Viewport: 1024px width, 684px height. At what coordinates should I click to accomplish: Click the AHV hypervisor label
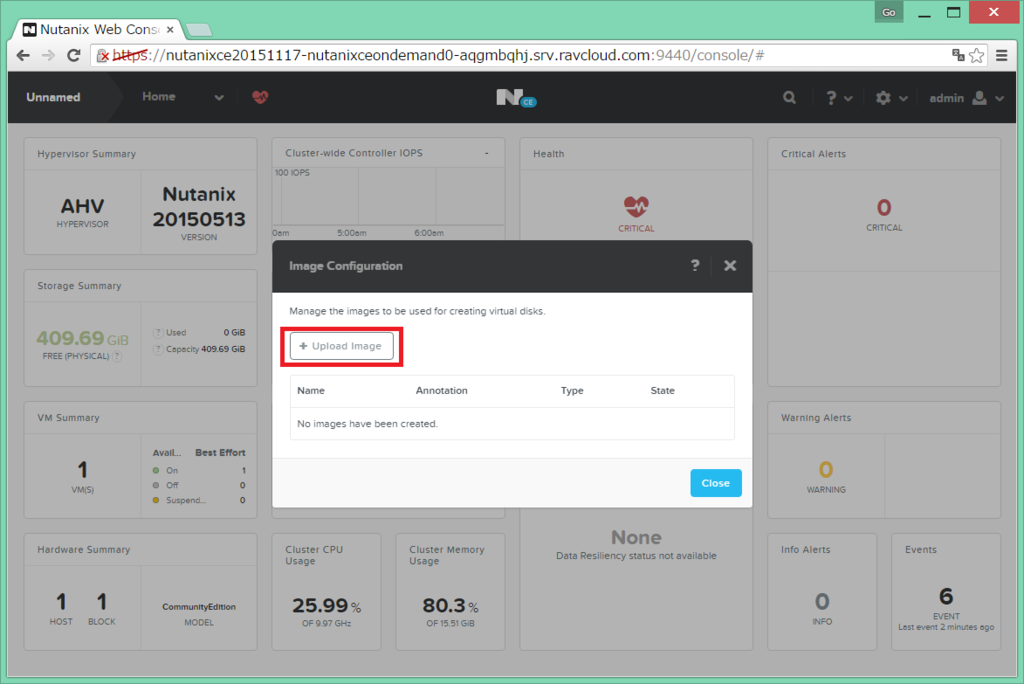(82, 206)
